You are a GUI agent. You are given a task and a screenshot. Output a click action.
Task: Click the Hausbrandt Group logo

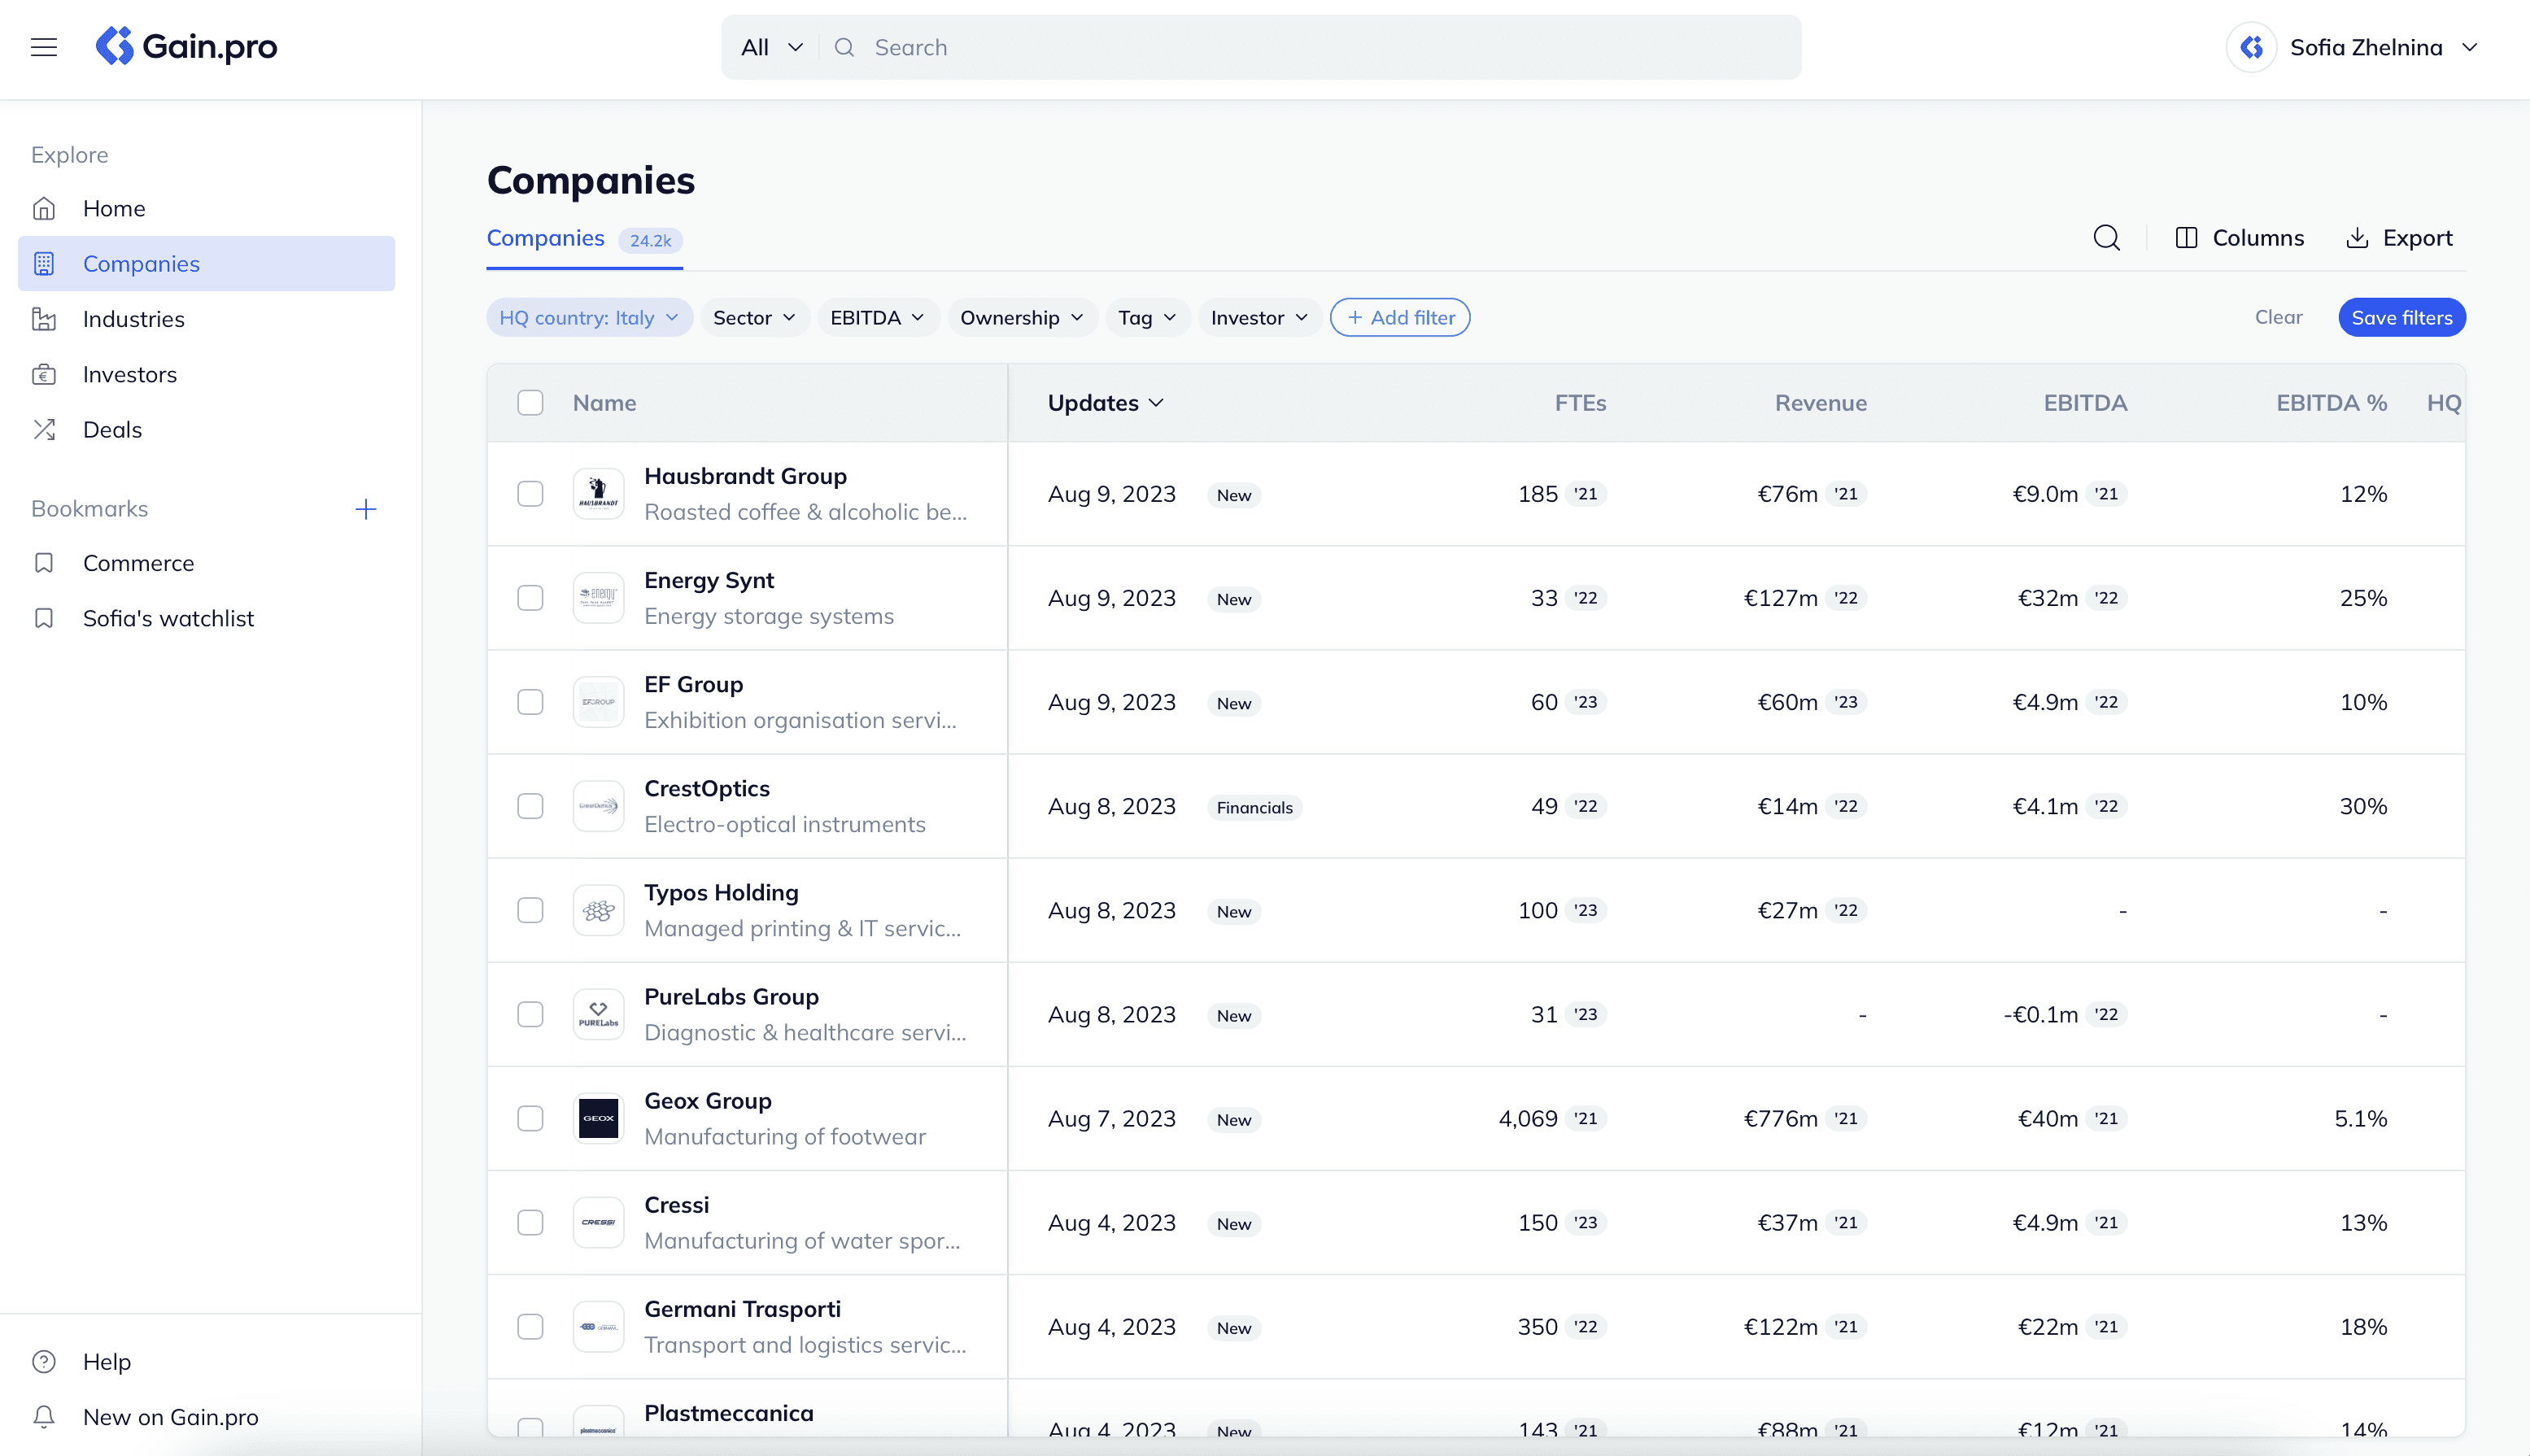click(598, 494)
